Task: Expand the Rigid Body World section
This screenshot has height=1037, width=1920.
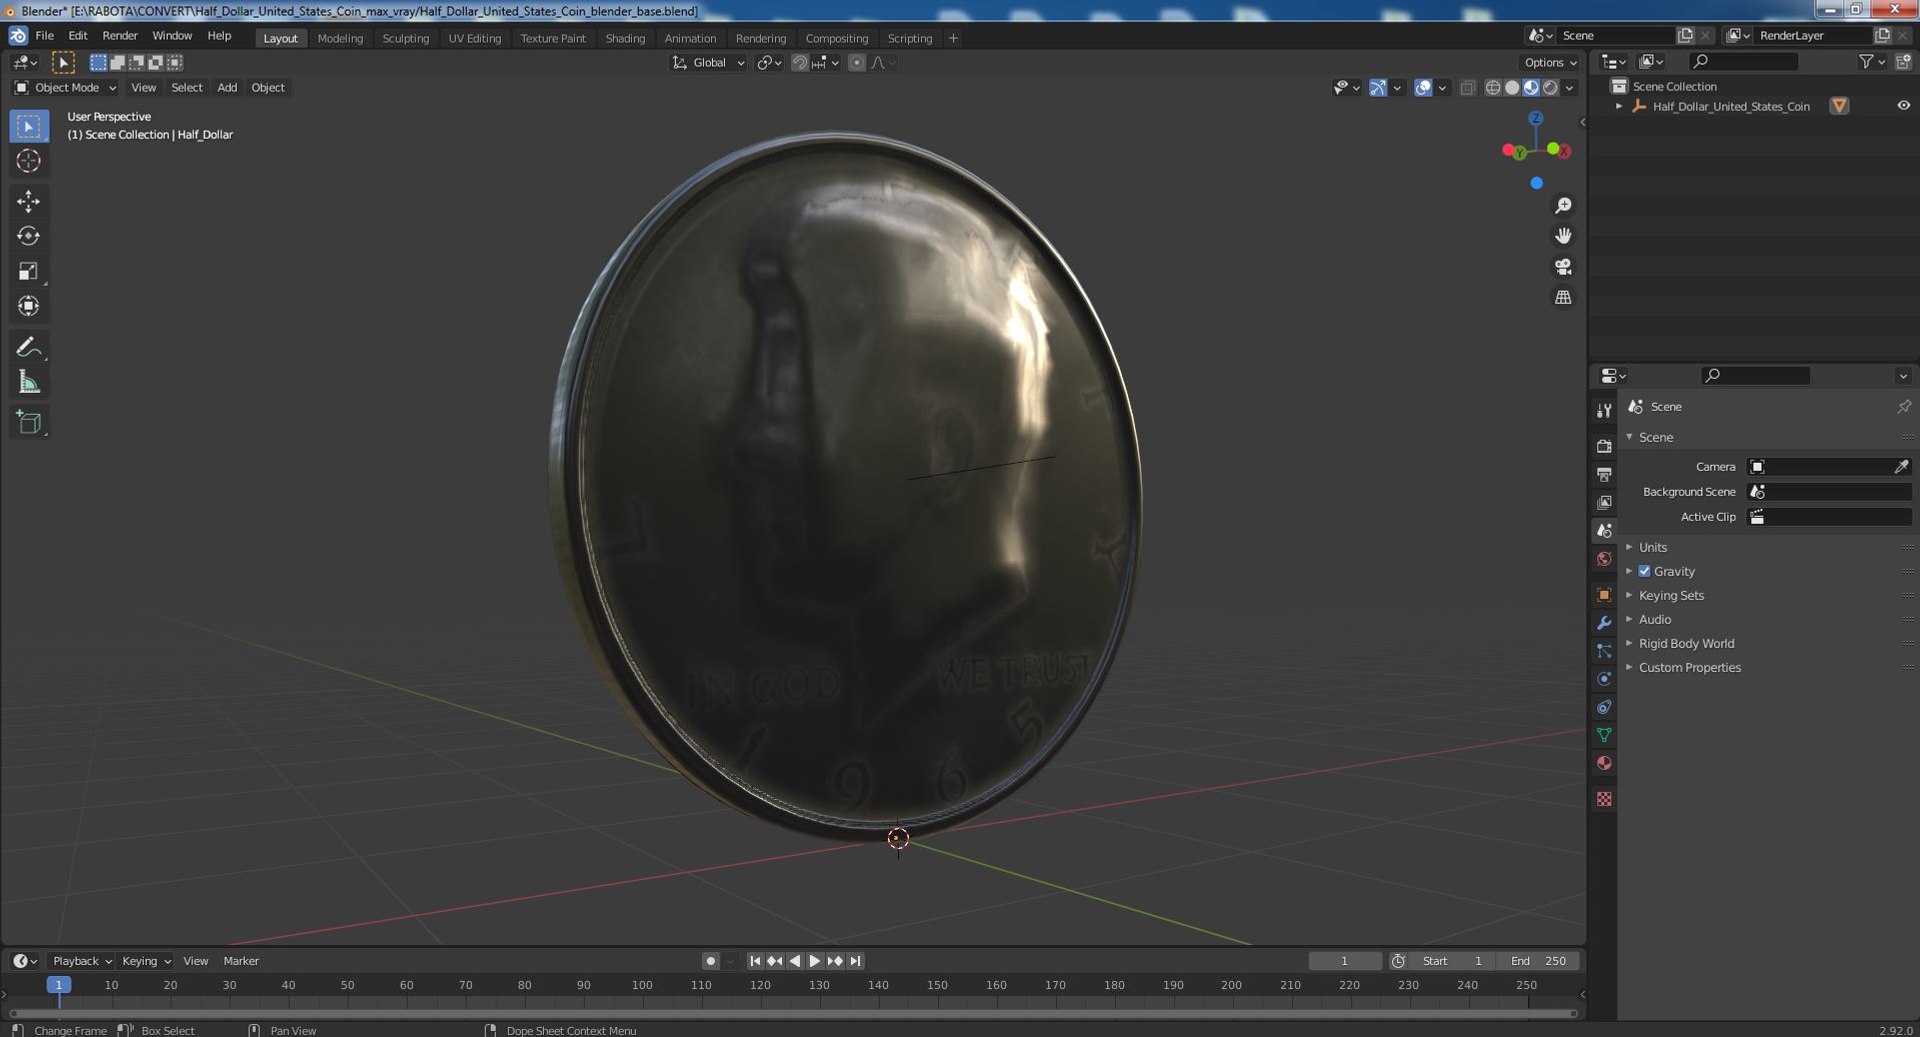Action: pos(1686,643)
